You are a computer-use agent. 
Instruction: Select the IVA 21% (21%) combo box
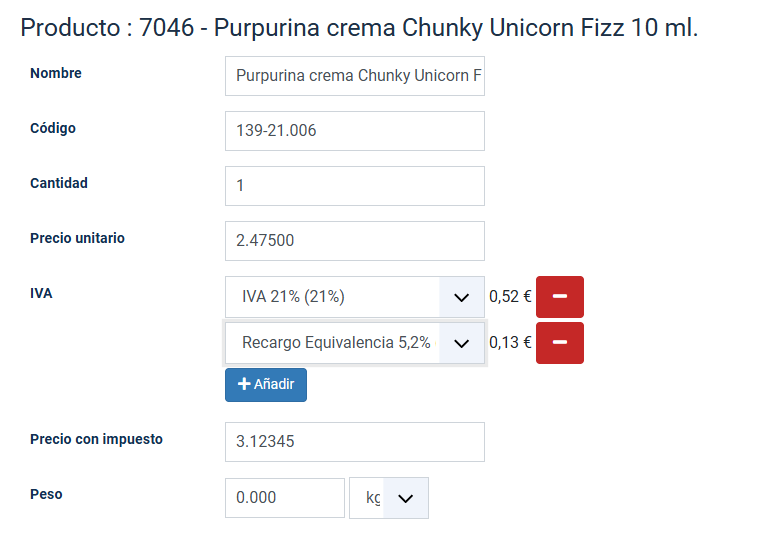[355, 297]
